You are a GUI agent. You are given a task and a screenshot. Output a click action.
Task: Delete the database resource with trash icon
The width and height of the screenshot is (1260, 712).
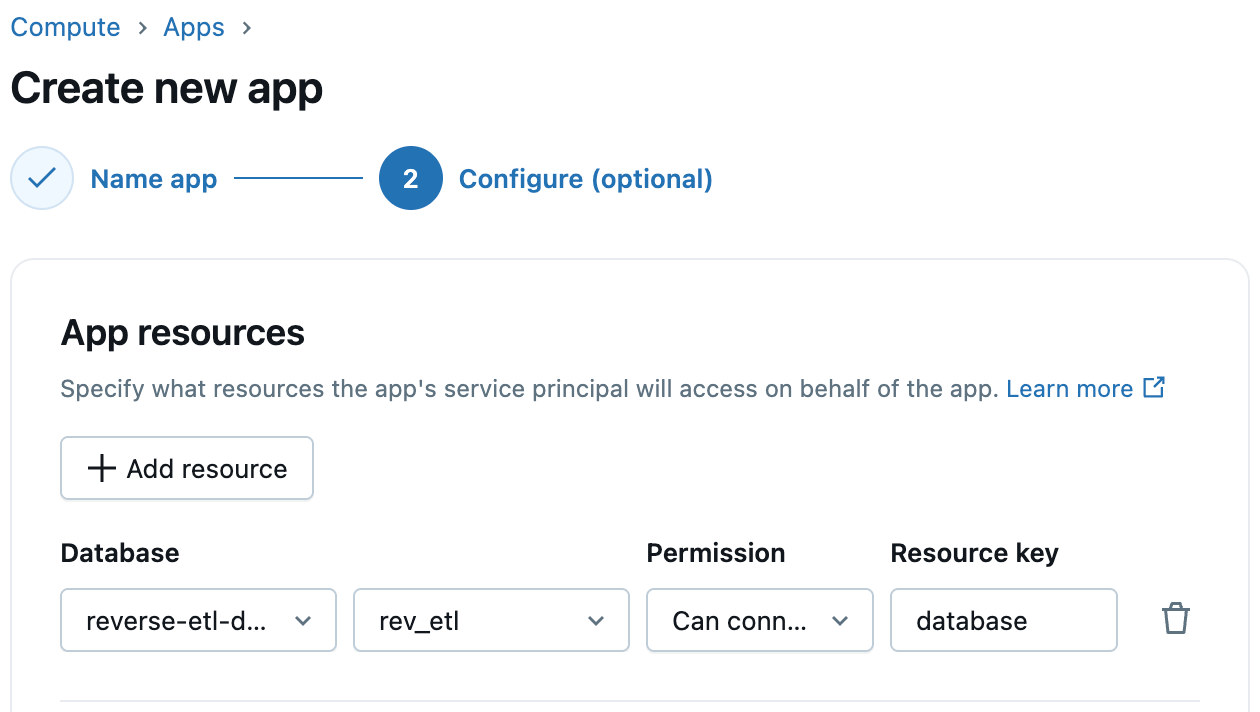pos(1175,620)
